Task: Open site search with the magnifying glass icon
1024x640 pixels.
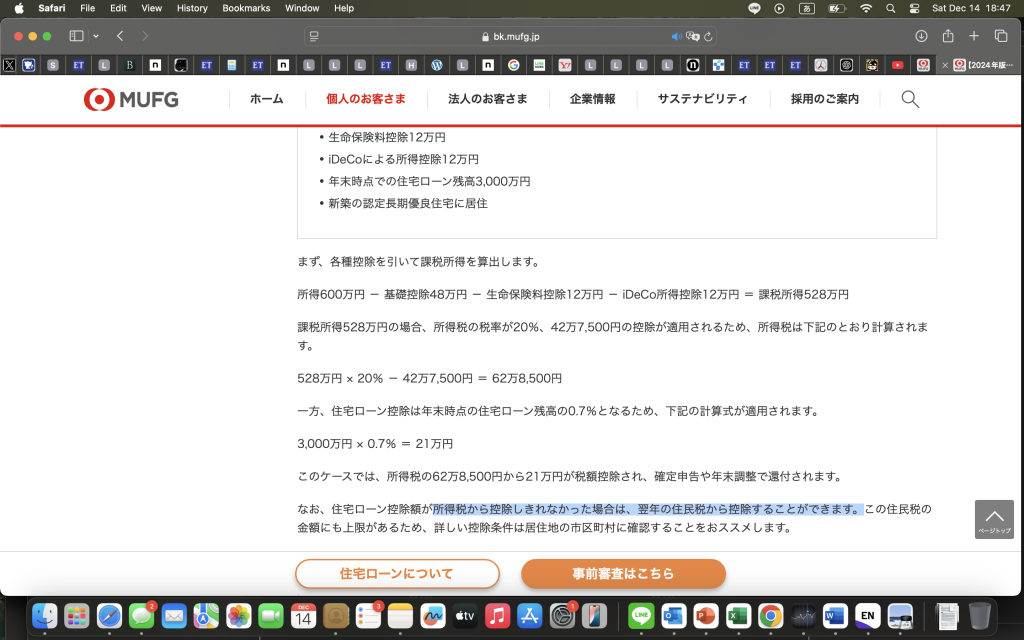Action: (x=909, y=100)
